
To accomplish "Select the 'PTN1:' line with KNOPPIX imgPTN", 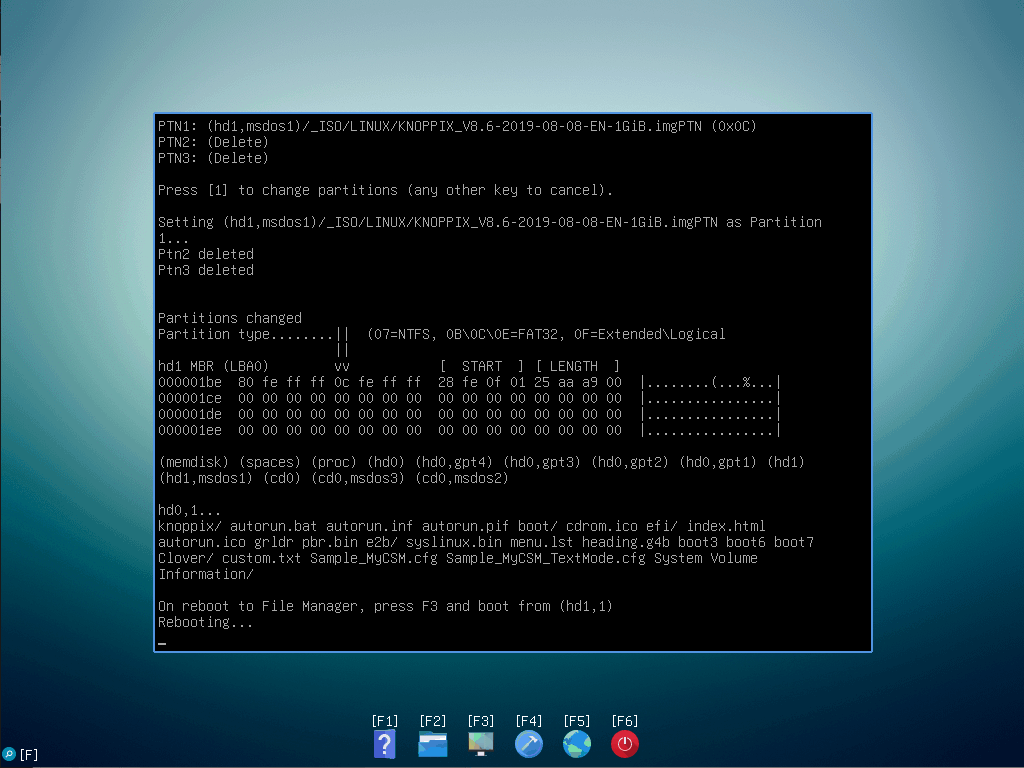I will point(457,126).
